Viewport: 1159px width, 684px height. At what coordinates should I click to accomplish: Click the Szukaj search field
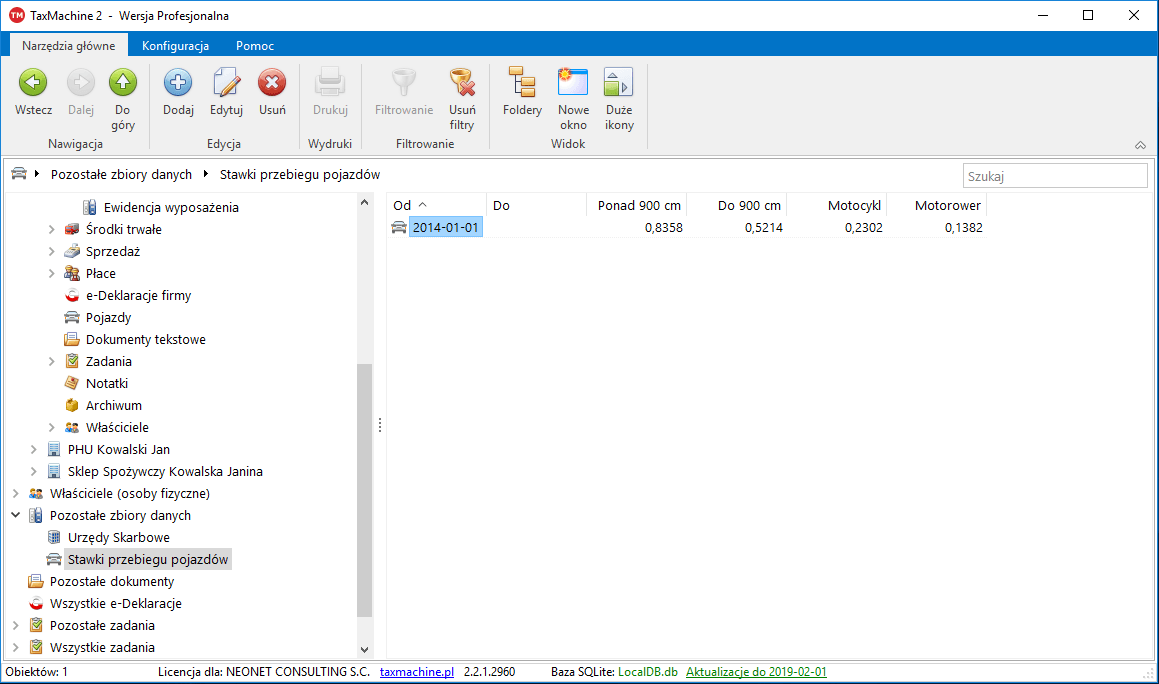tap(1054, 176)
